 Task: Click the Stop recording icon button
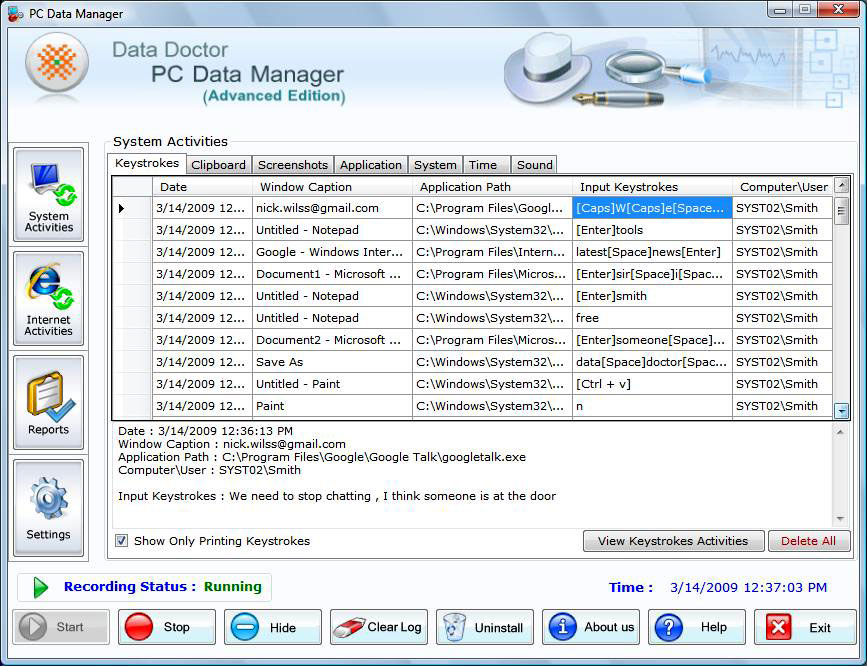click(142, 627)
